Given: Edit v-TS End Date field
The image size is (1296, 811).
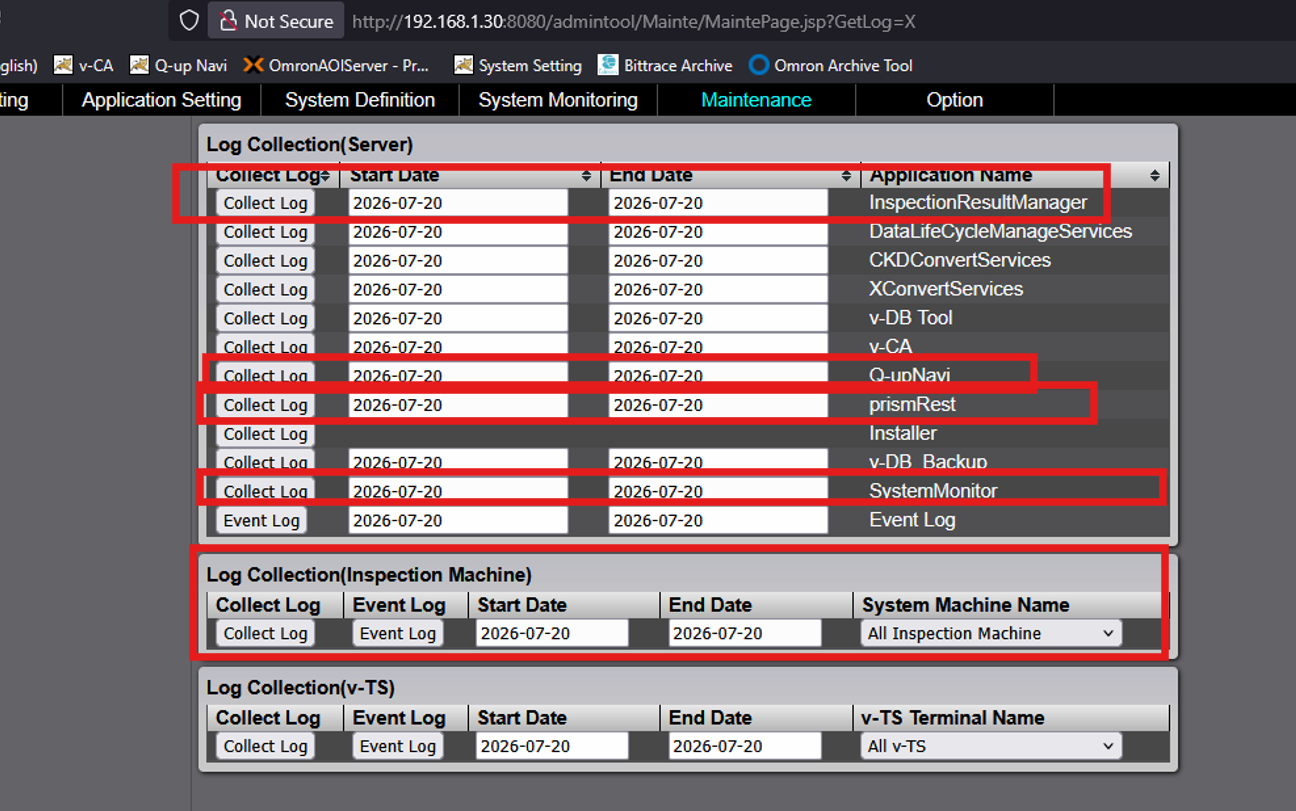Looking at the screenshot, I should pyautogui.click(x=745, y=747).
